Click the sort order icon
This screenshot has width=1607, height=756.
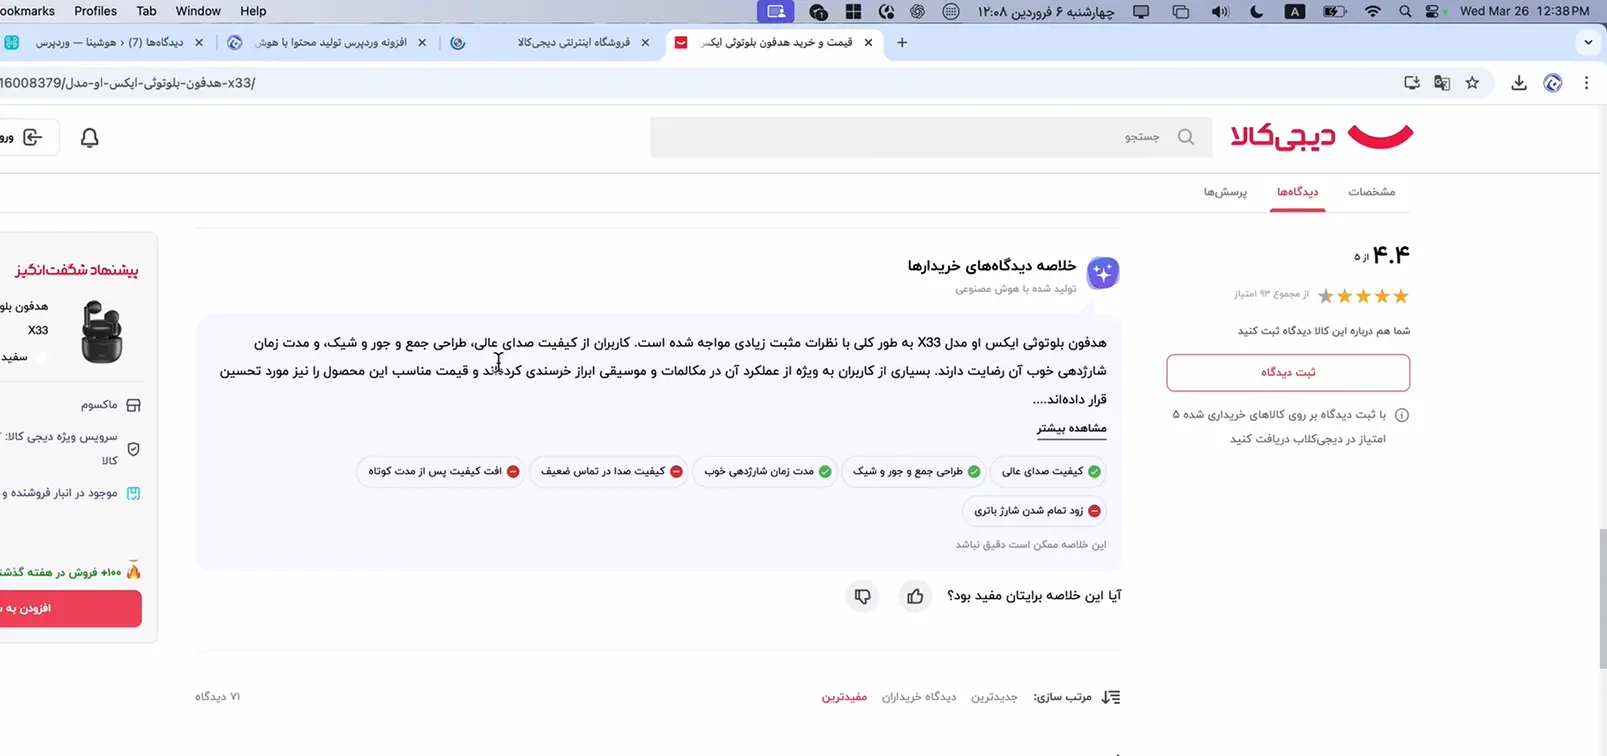[1111, 697]
